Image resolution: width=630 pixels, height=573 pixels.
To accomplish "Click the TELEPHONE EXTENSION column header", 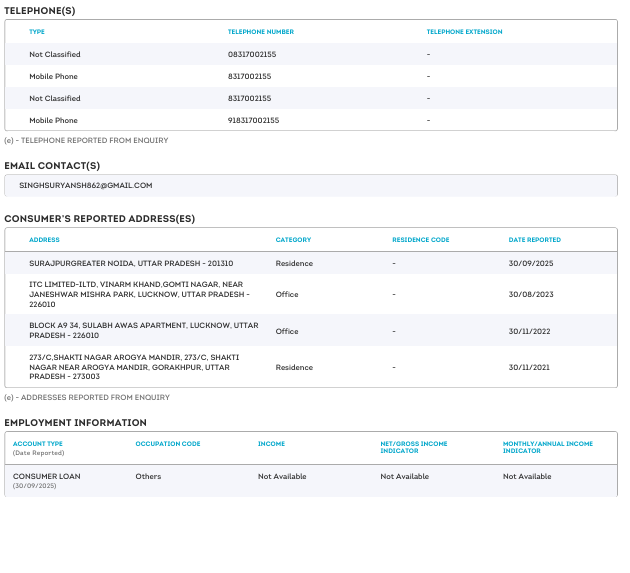I will pyautogui.click(x=464, y=32).
